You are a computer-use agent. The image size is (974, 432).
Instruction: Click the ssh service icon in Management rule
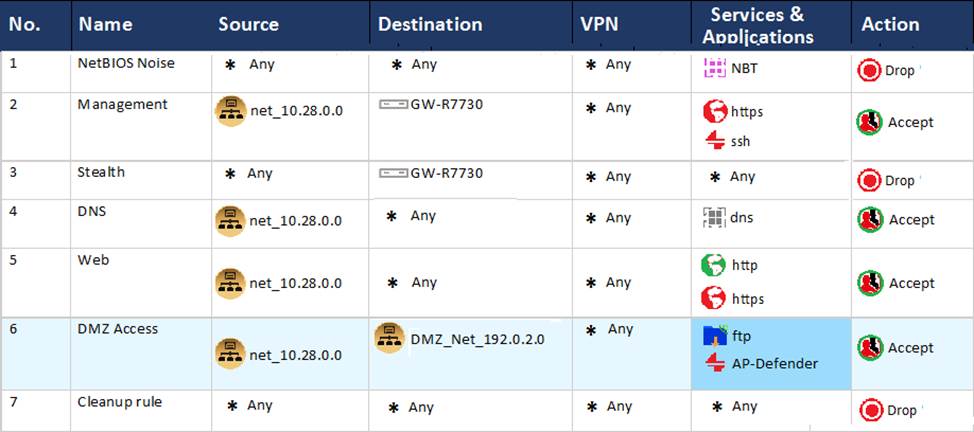pos(714,141)
